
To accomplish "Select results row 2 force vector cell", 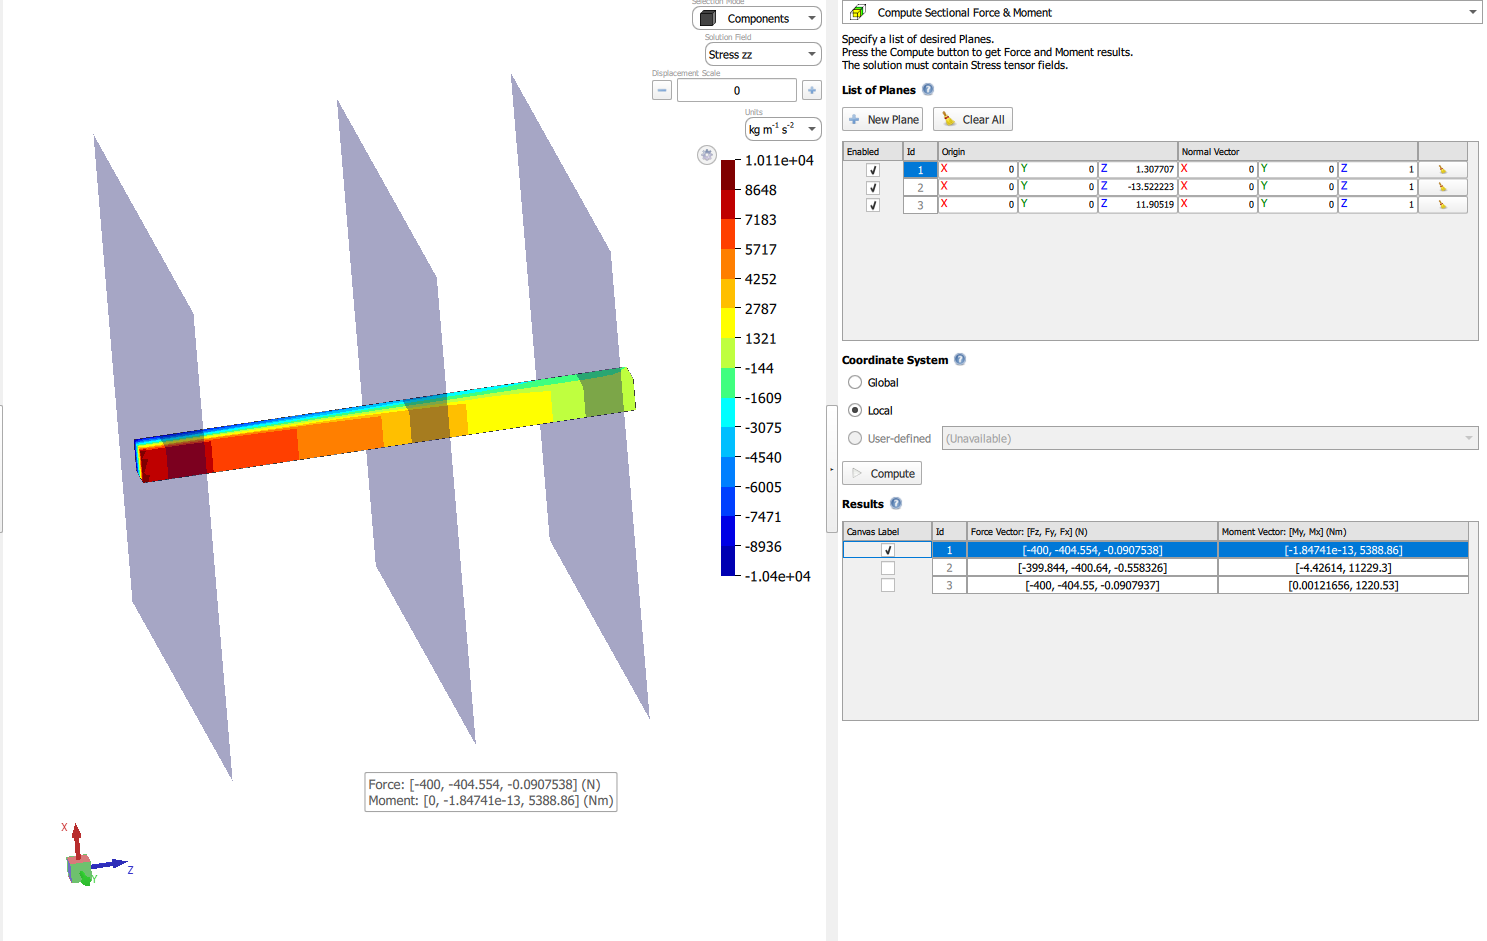I will [1092, 568].
